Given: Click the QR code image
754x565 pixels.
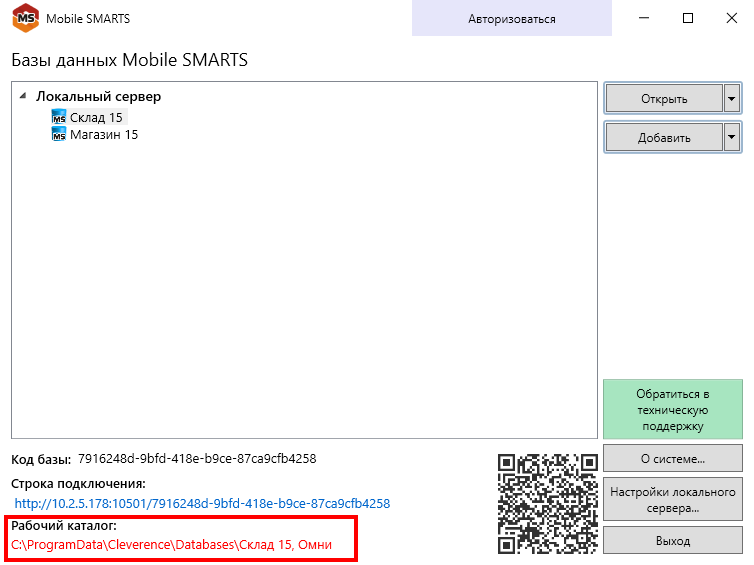Looking at the screenshot, I should [x=548, y=503].
